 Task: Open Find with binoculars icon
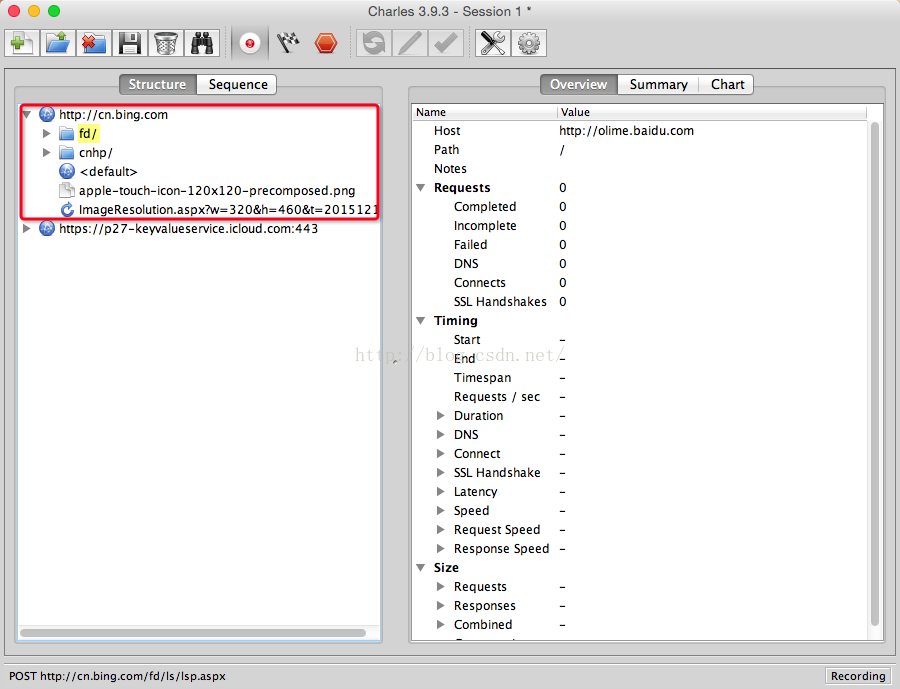coord(202,43)
